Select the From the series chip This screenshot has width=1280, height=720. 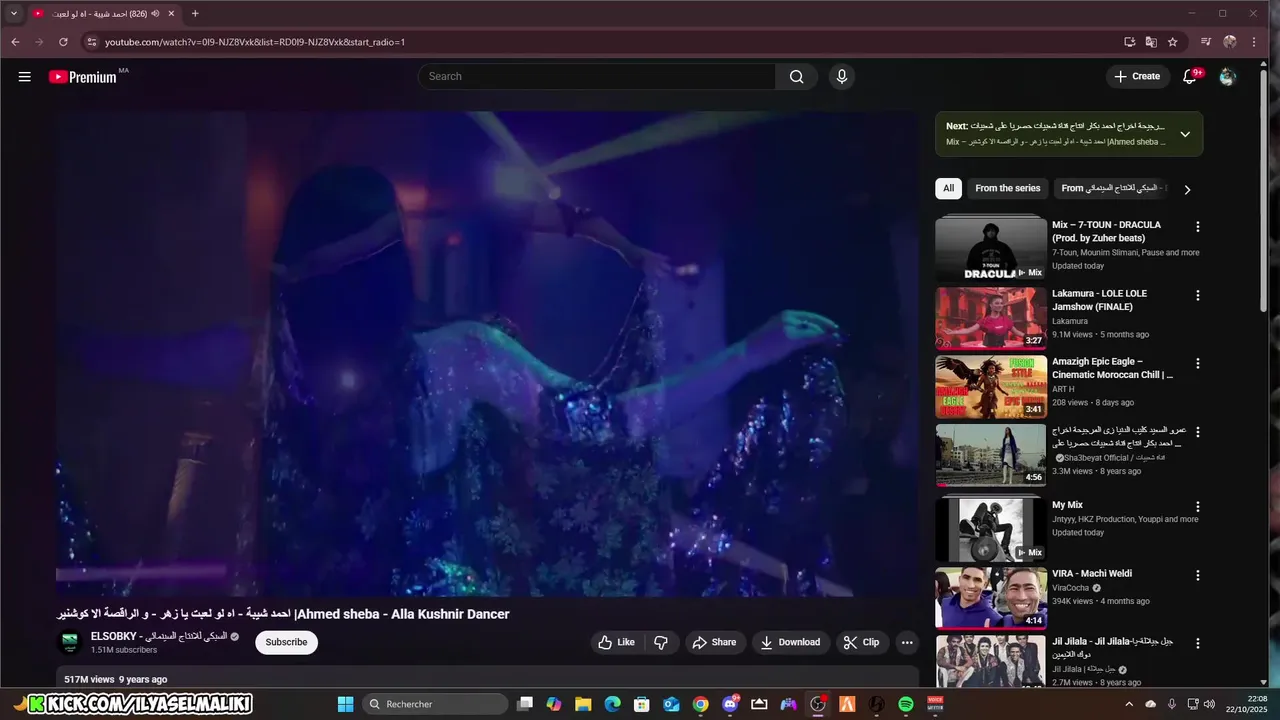click(x=1007, y=189)
